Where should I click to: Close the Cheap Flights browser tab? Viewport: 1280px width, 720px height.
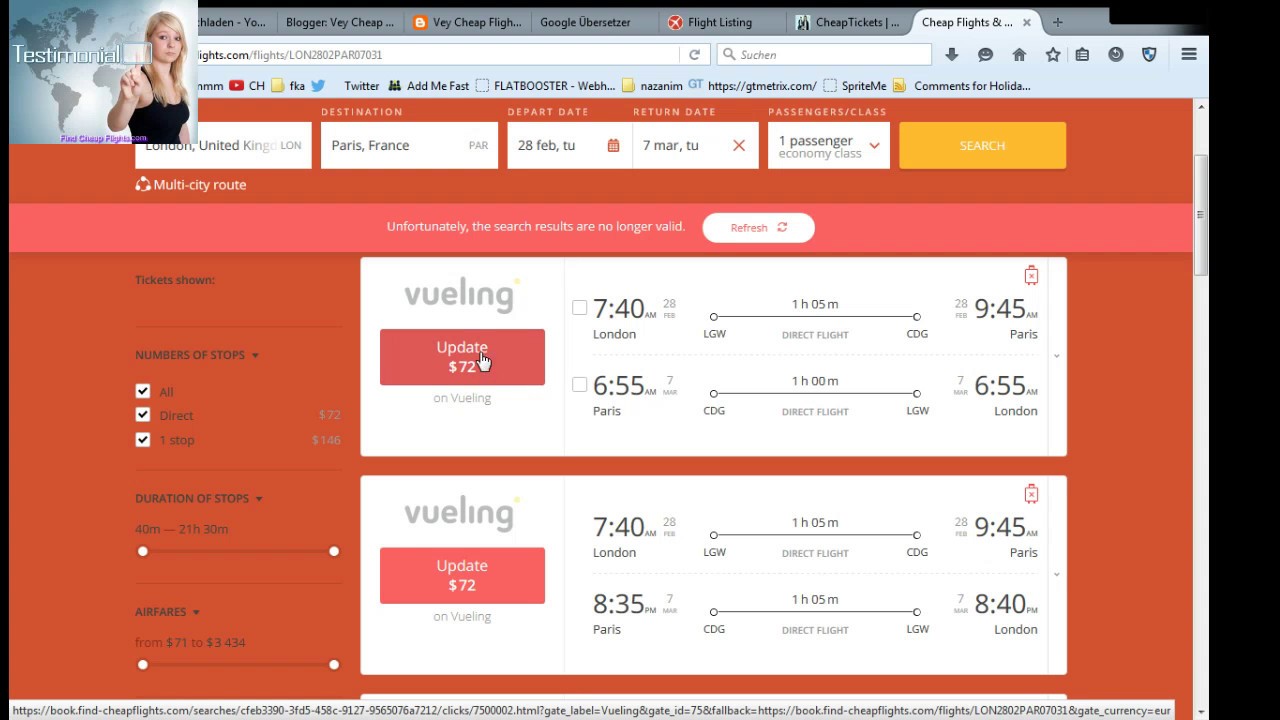pos(1026,22)
